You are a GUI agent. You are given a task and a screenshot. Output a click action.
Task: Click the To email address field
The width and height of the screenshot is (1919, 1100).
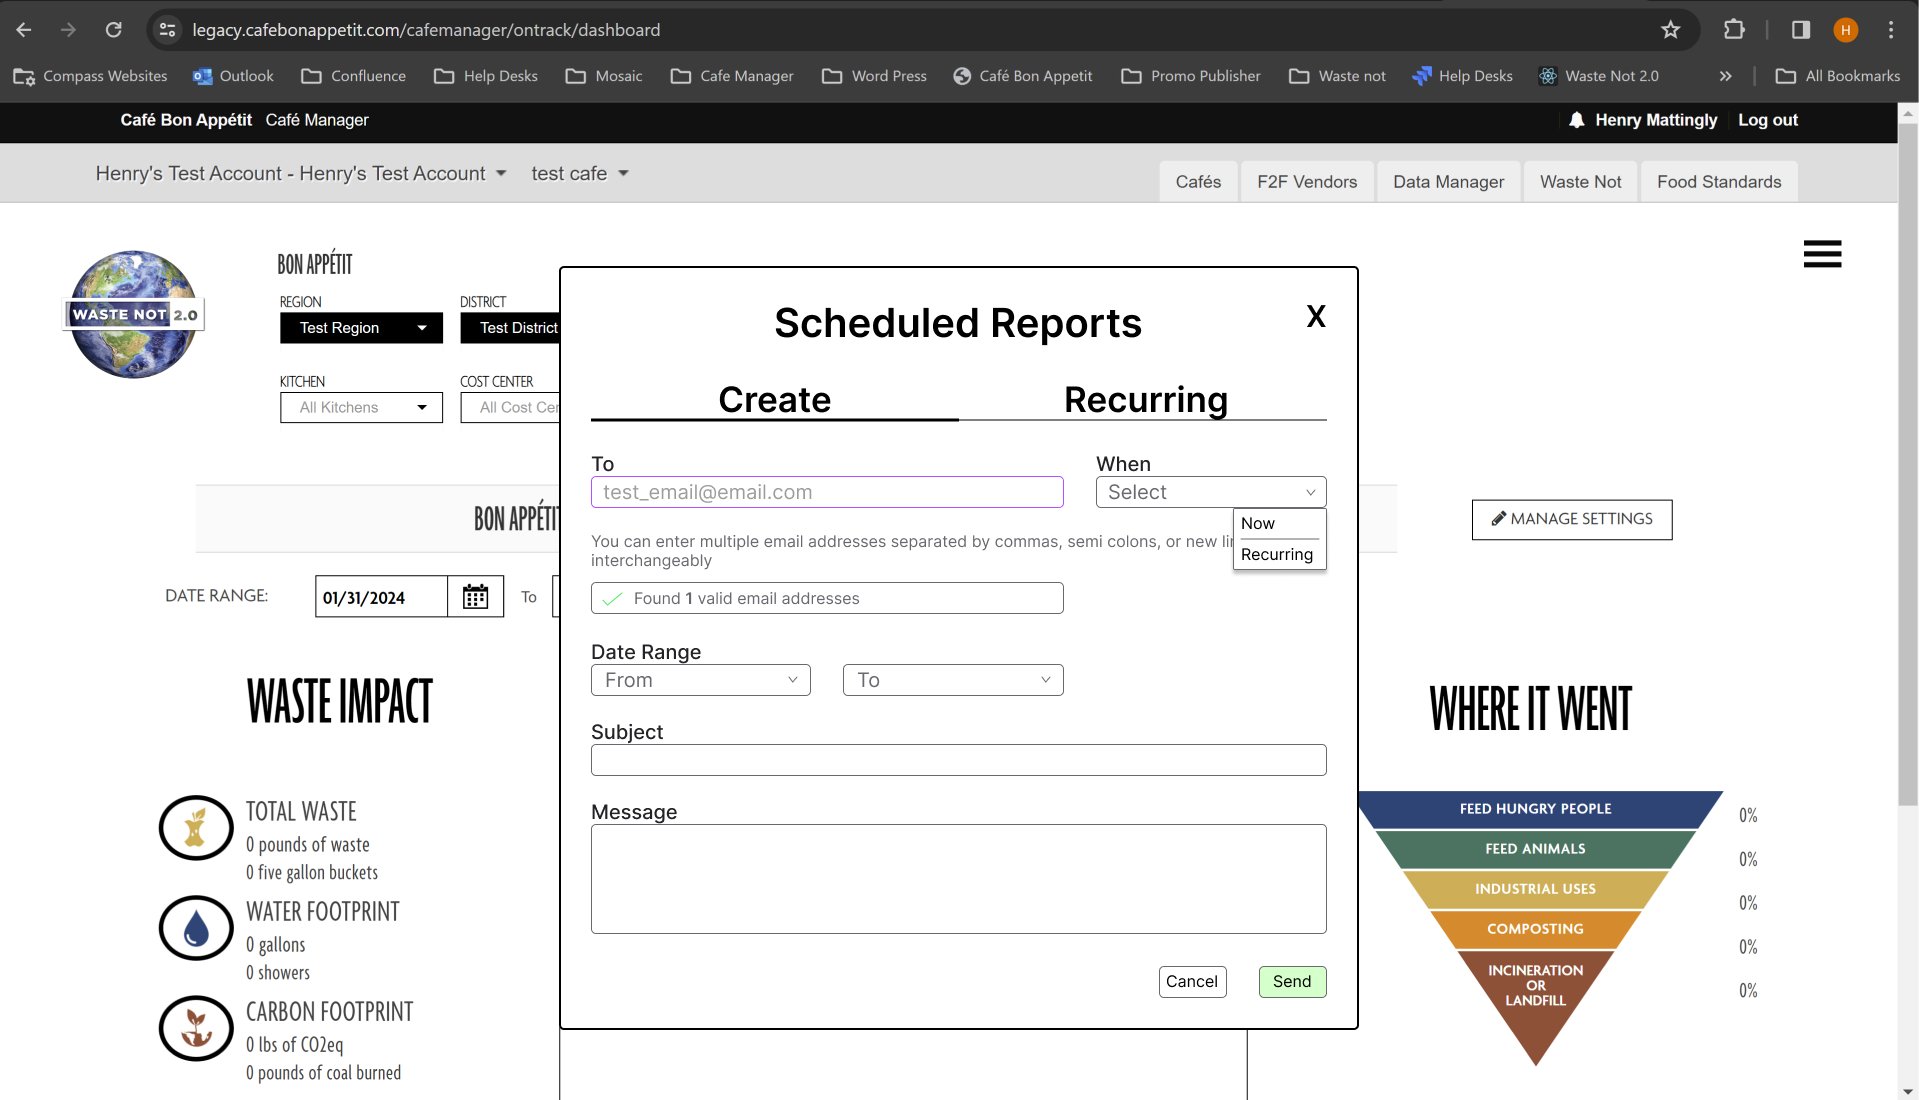[x=827, y=492]
